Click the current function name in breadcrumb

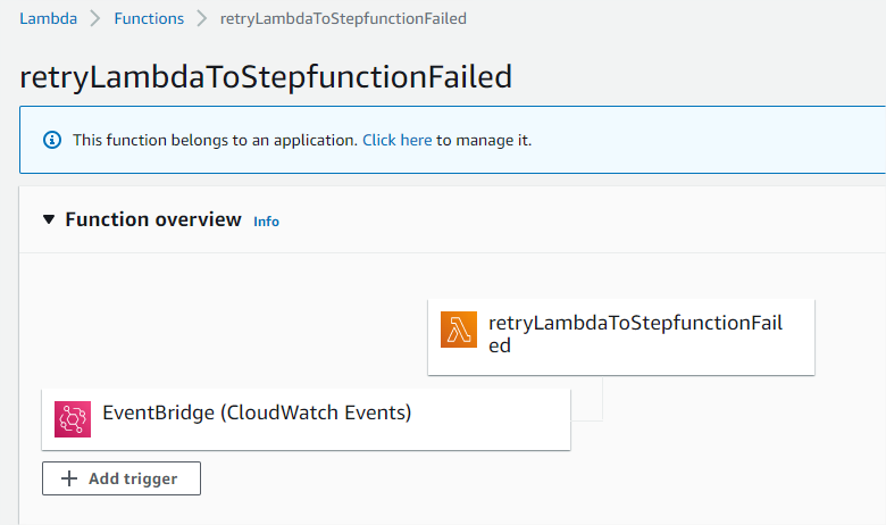click(x=343, y=19)
